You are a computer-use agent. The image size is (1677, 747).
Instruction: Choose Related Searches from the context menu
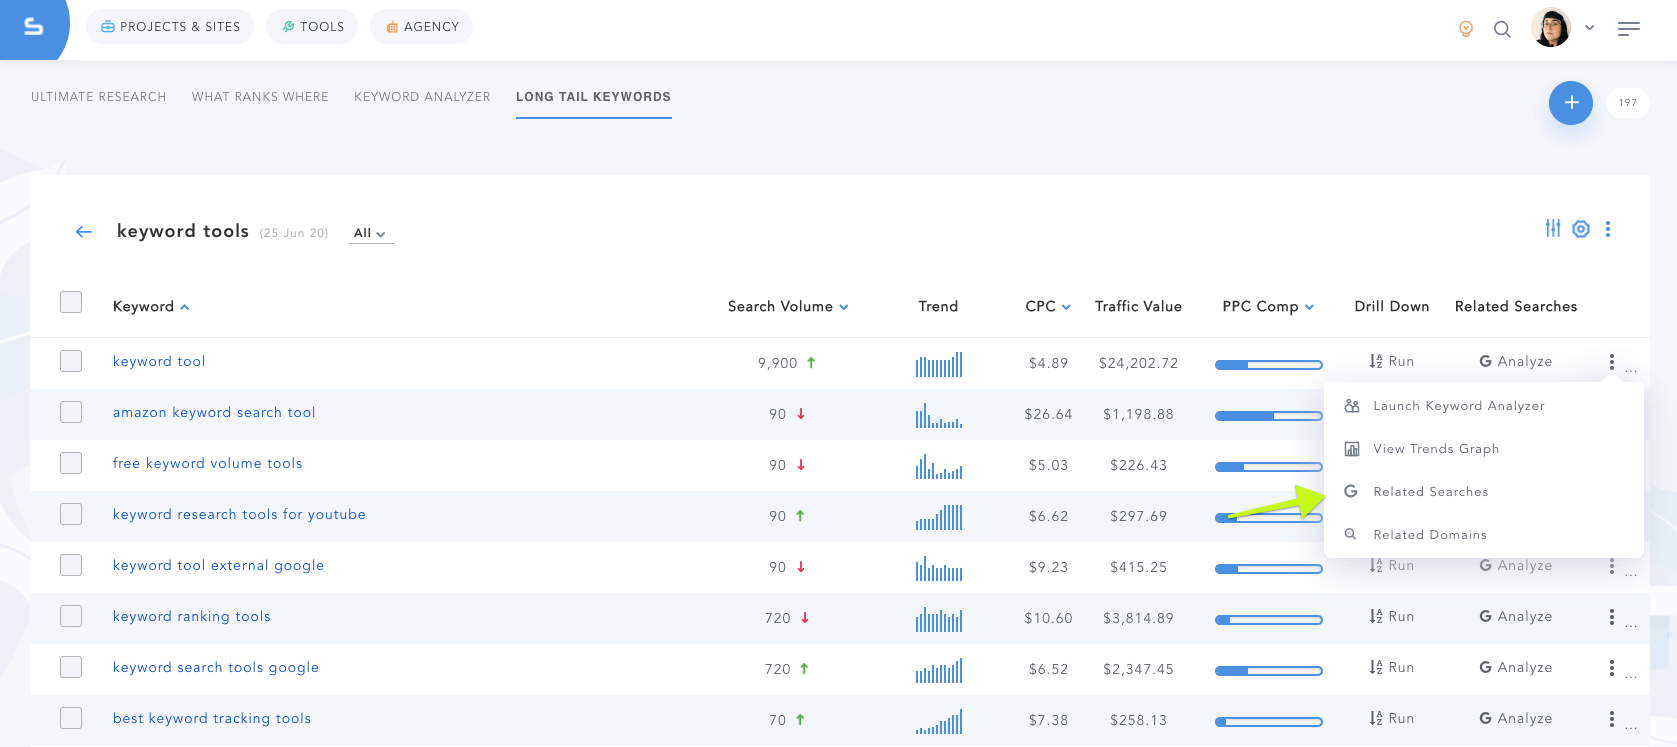click(x=1430, y=492)
